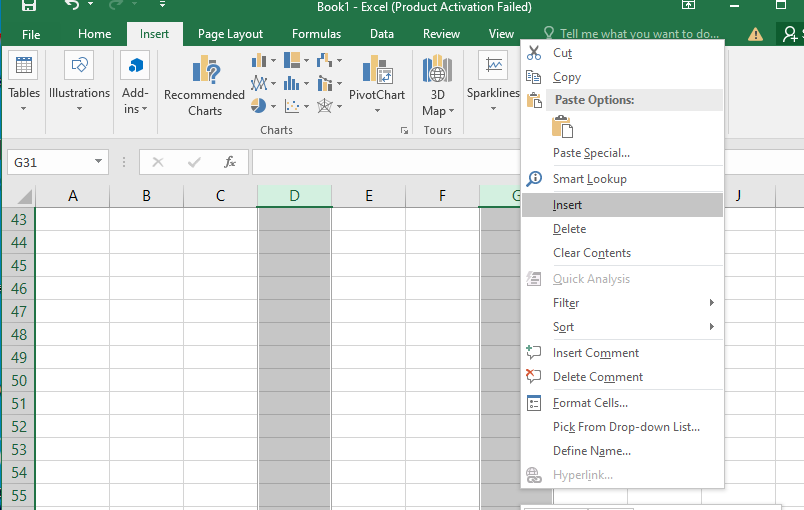The width and height of the screenshot is (804, 510).
Task: Expand the scatter chart dropdown arrow
Action: click(x=306, y=106)
